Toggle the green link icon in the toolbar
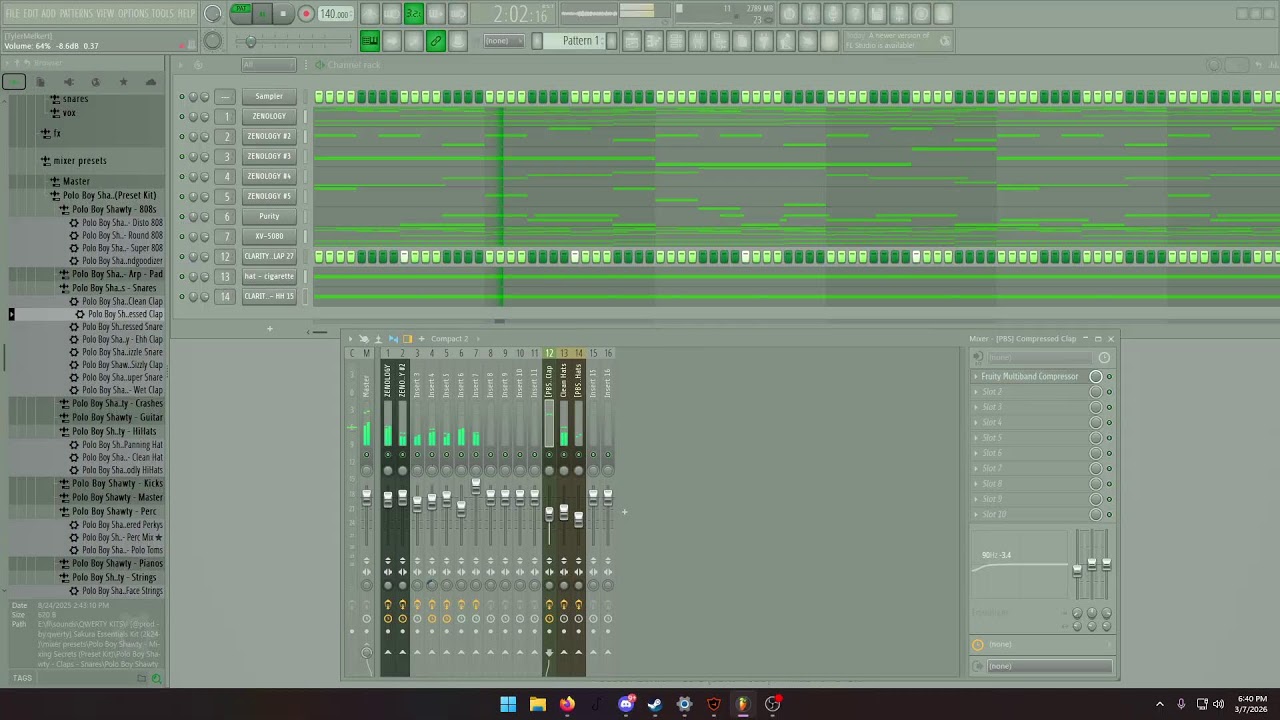Screen dimensions: 1280x720 click(436, 41)
